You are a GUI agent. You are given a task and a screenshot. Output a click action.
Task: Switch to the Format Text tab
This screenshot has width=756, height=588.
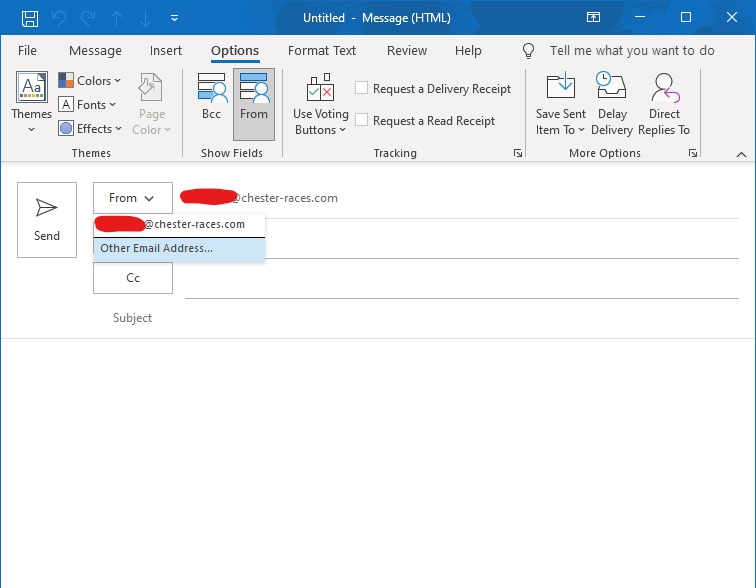(322, 51)
